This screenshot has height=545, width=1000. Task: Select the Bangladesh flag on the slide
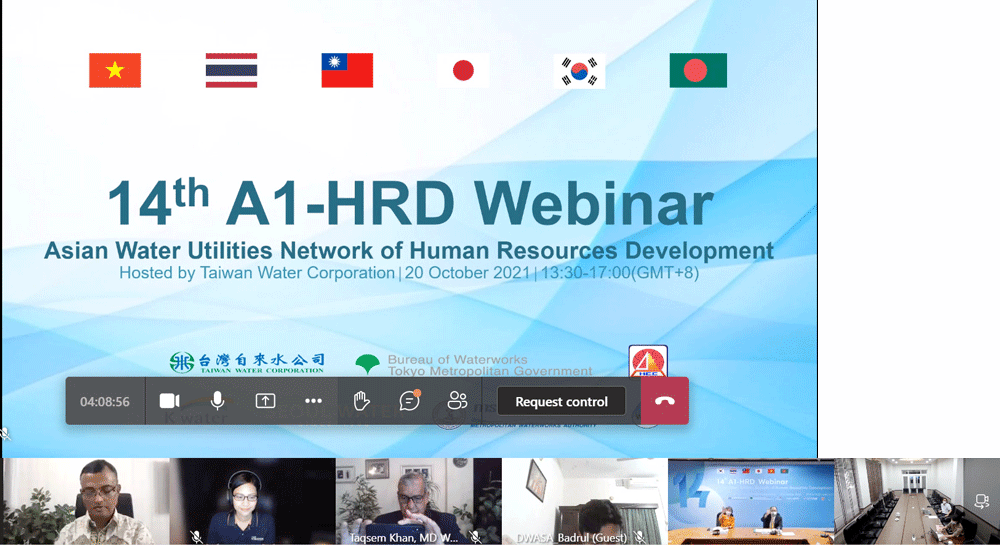tap(698, 70)
